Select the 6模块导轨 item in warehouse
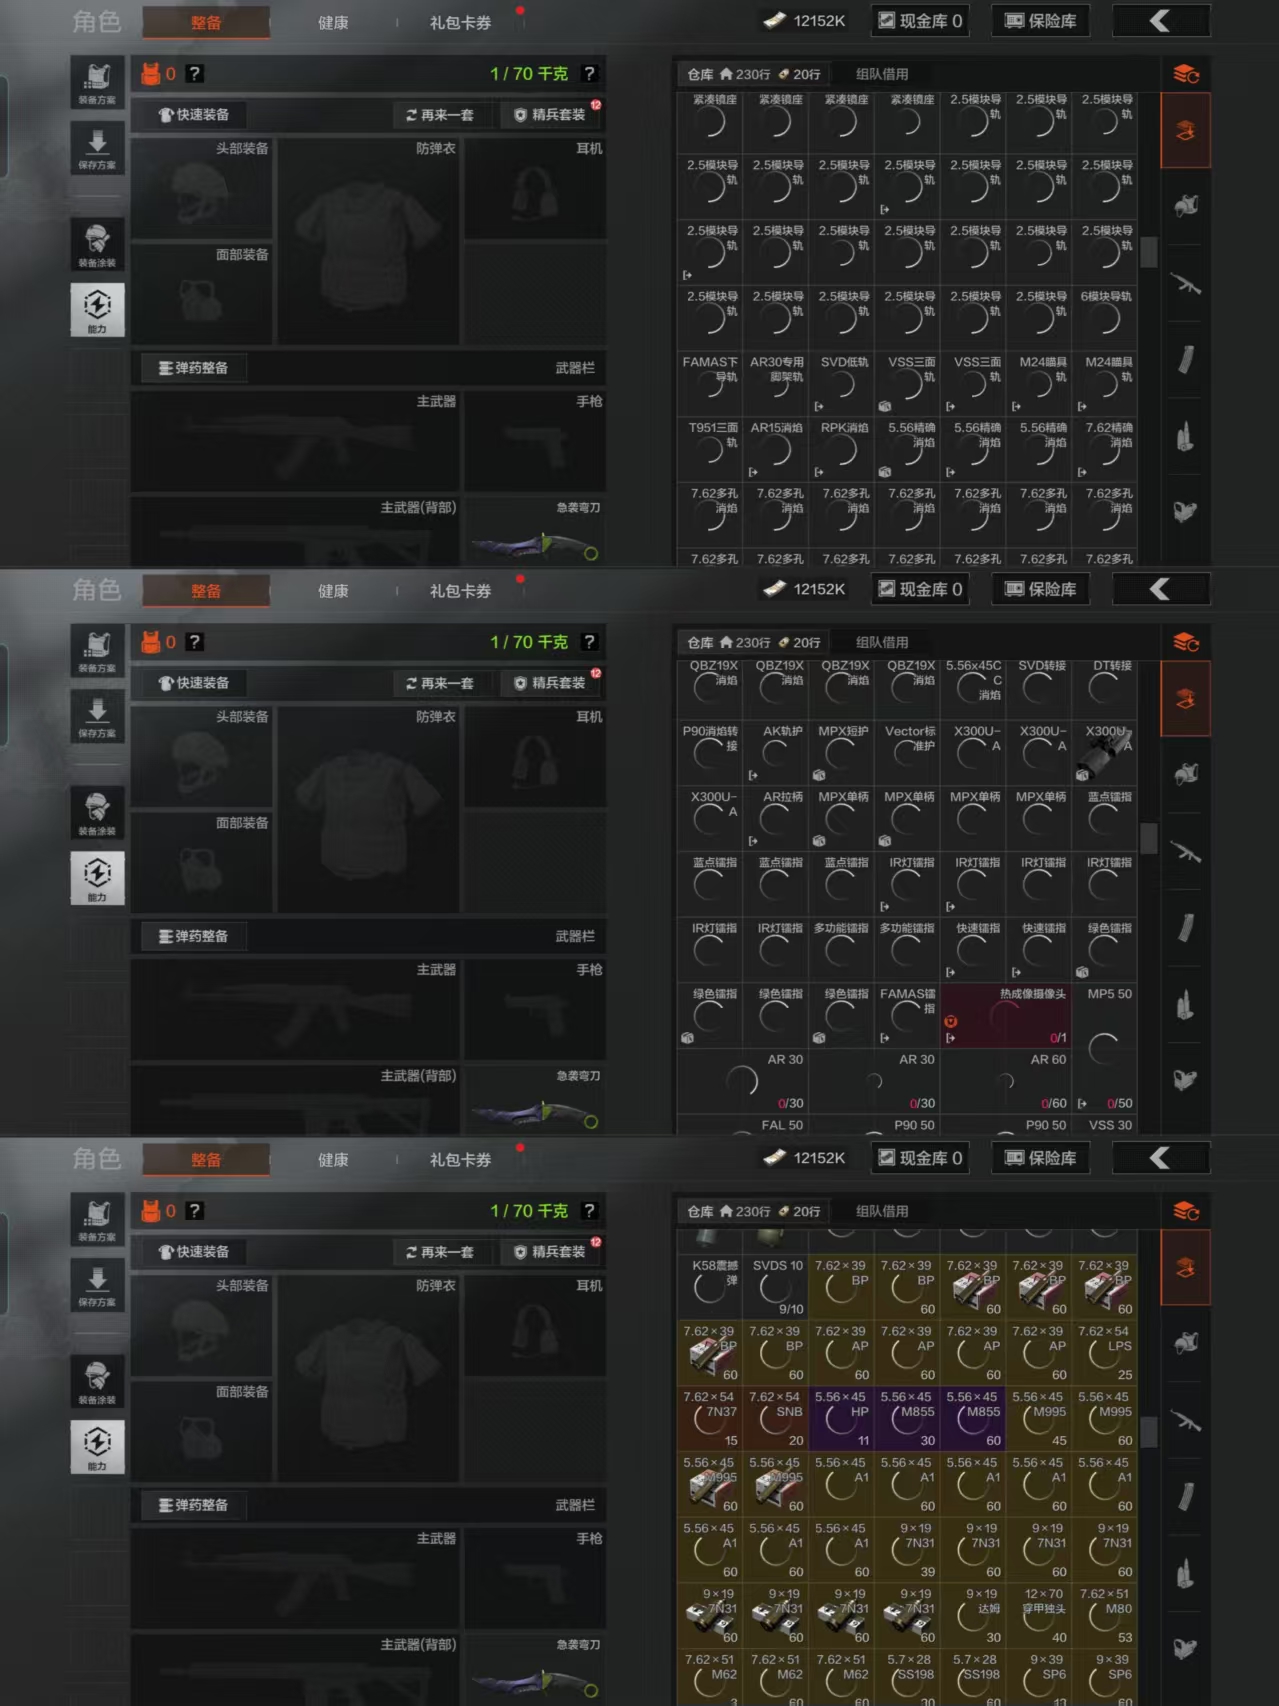This screenshot has width=1279, height=1706. click(x=1104, y=312)
